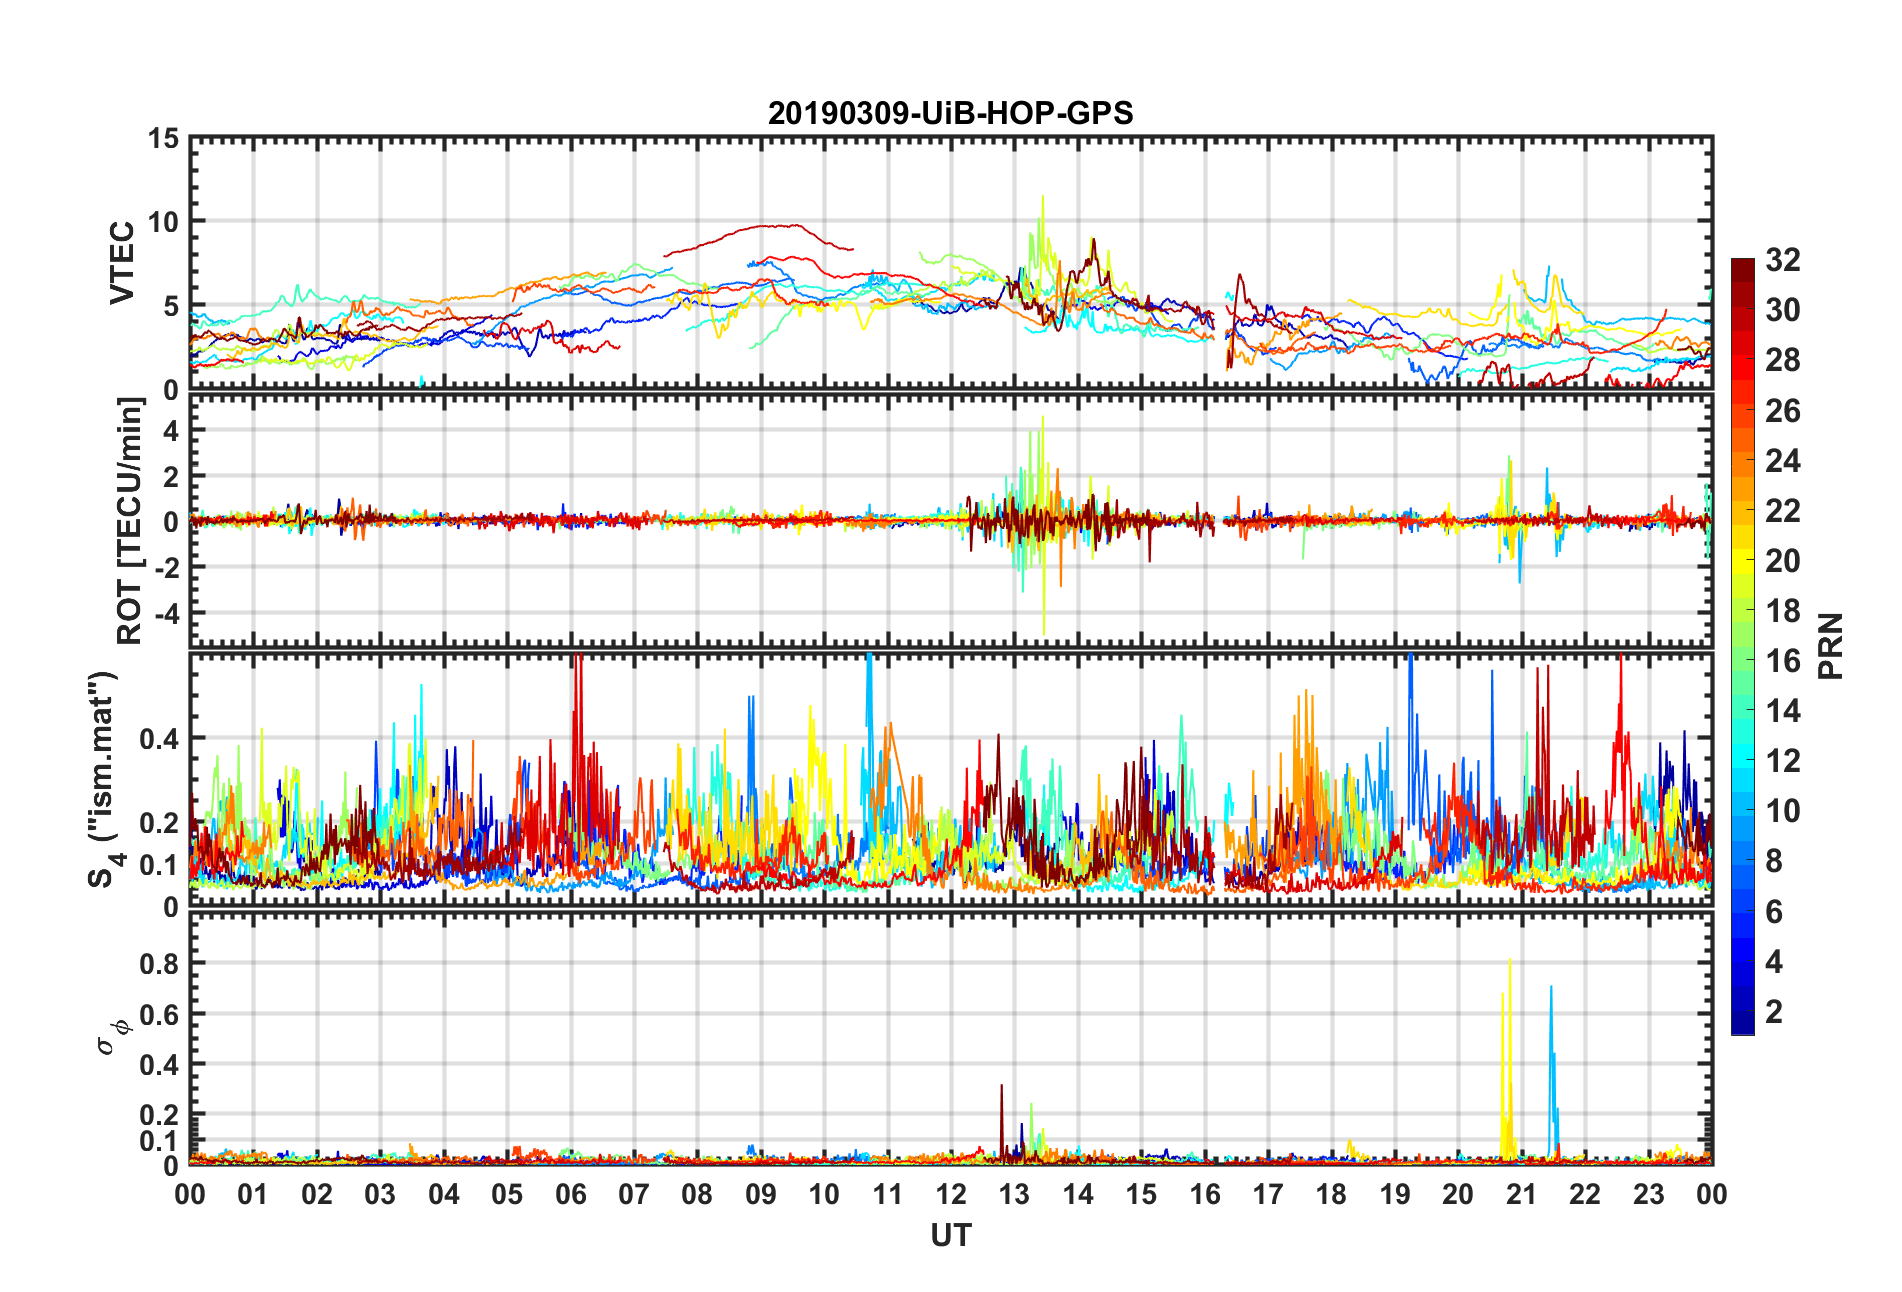Click UT axis hour label 17

[1268, 1194]
